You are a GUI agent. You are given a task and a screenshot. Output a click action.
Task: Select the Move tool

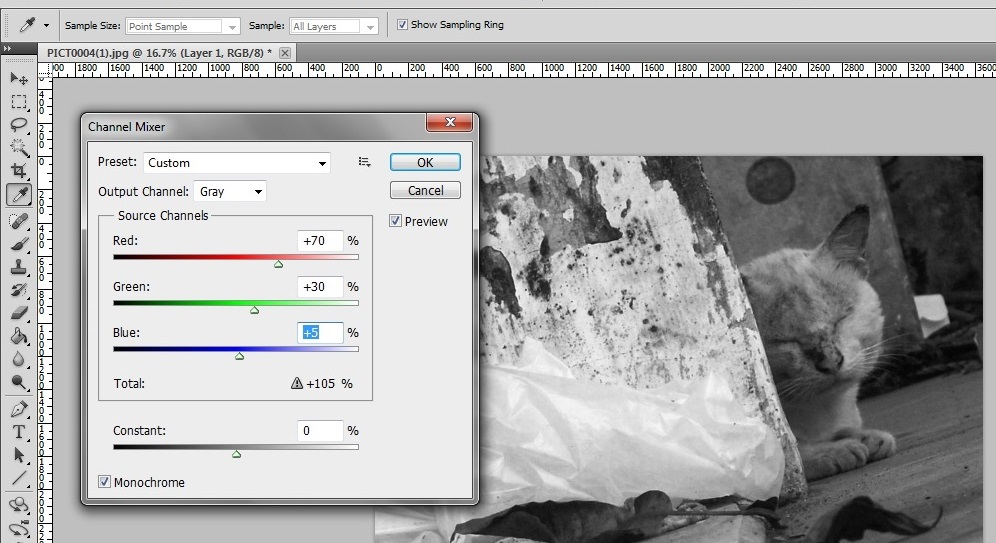point(18,79)
